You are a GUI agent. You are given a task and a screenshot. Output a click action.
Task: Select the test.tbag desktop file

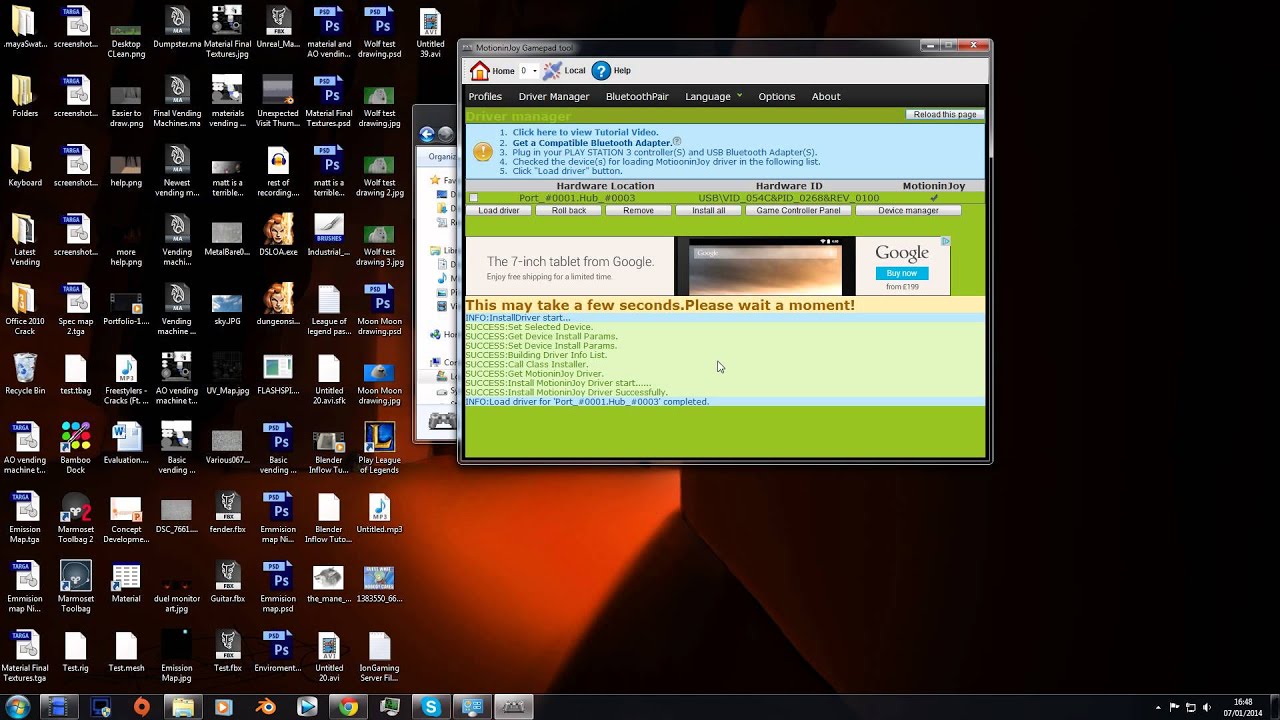click(76, 375)
